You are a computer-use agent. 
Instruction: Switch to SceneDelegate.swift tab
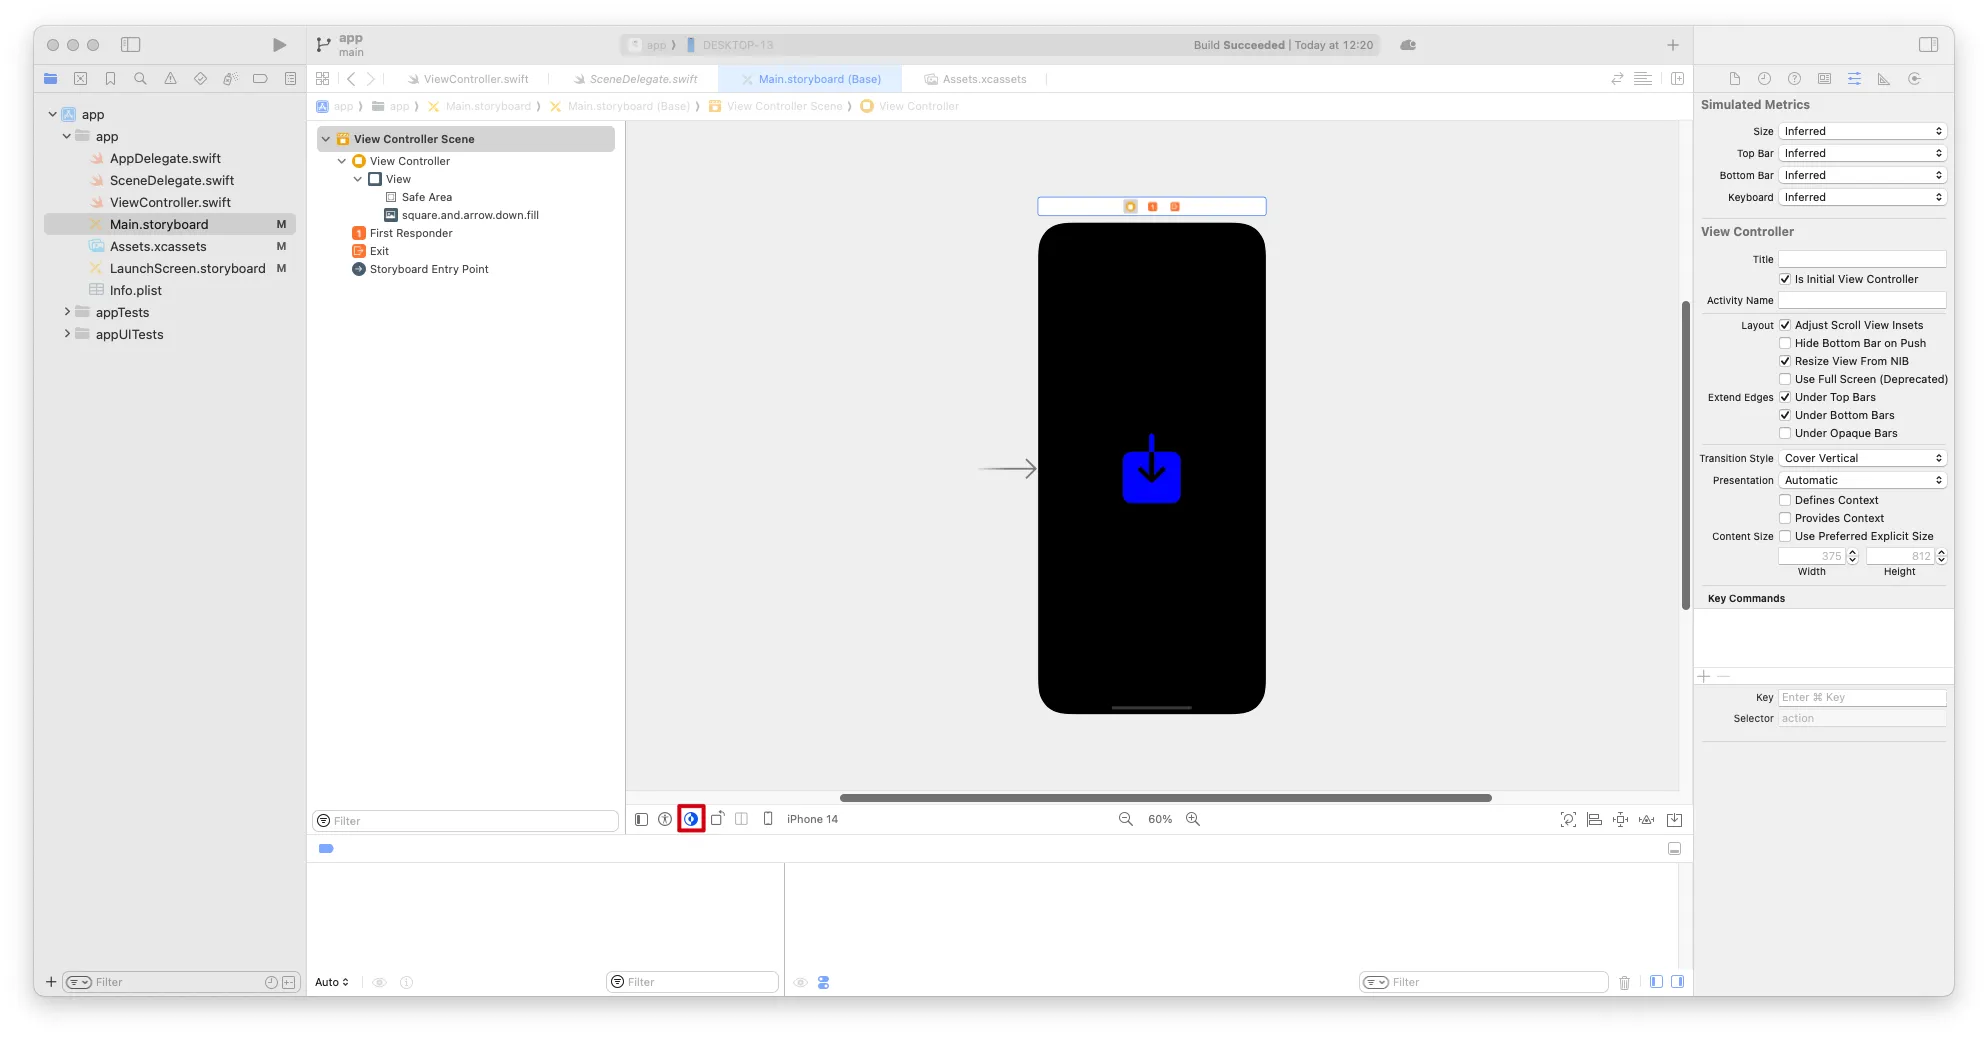pyautogui.click(x=636, y=79)
